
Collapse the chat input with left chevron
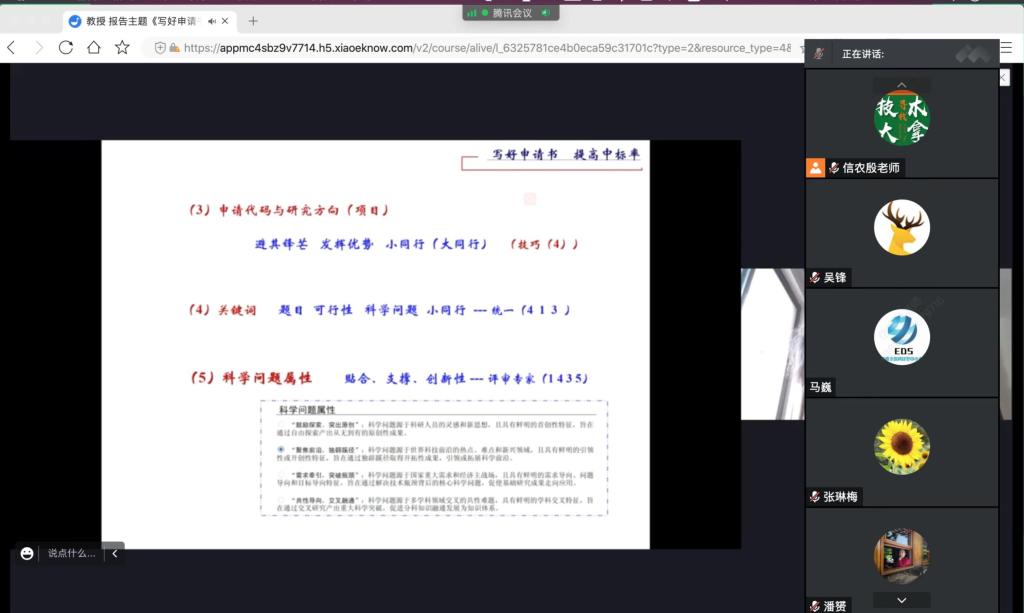[114, 553]
